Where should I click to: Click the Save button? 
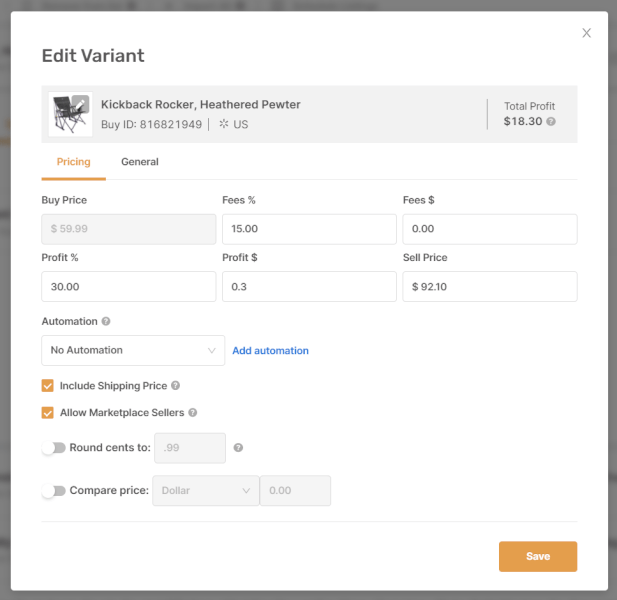click(x=538, y=556)
